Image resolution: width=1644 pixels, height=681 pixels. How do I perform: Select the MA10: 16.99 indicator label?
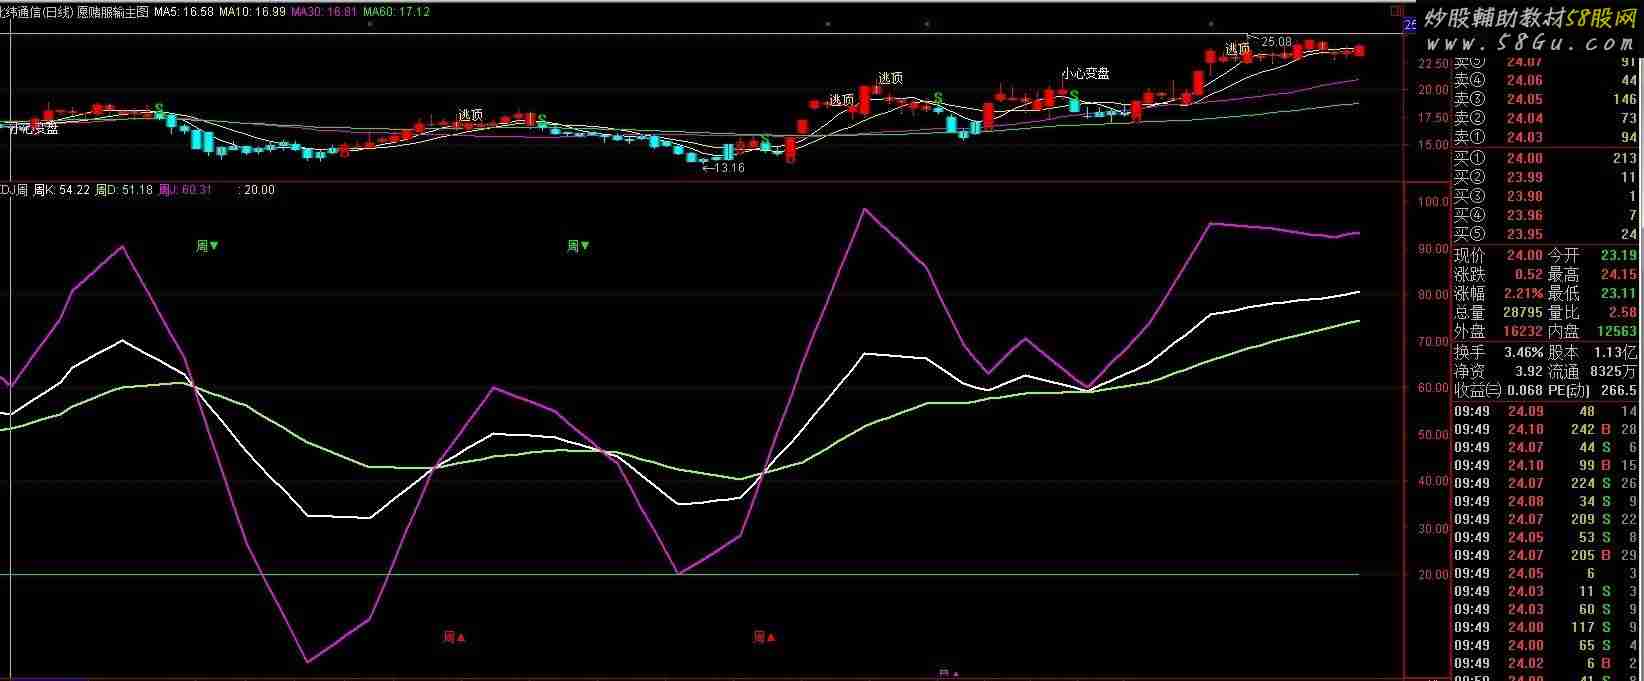(x=252, y=12)
